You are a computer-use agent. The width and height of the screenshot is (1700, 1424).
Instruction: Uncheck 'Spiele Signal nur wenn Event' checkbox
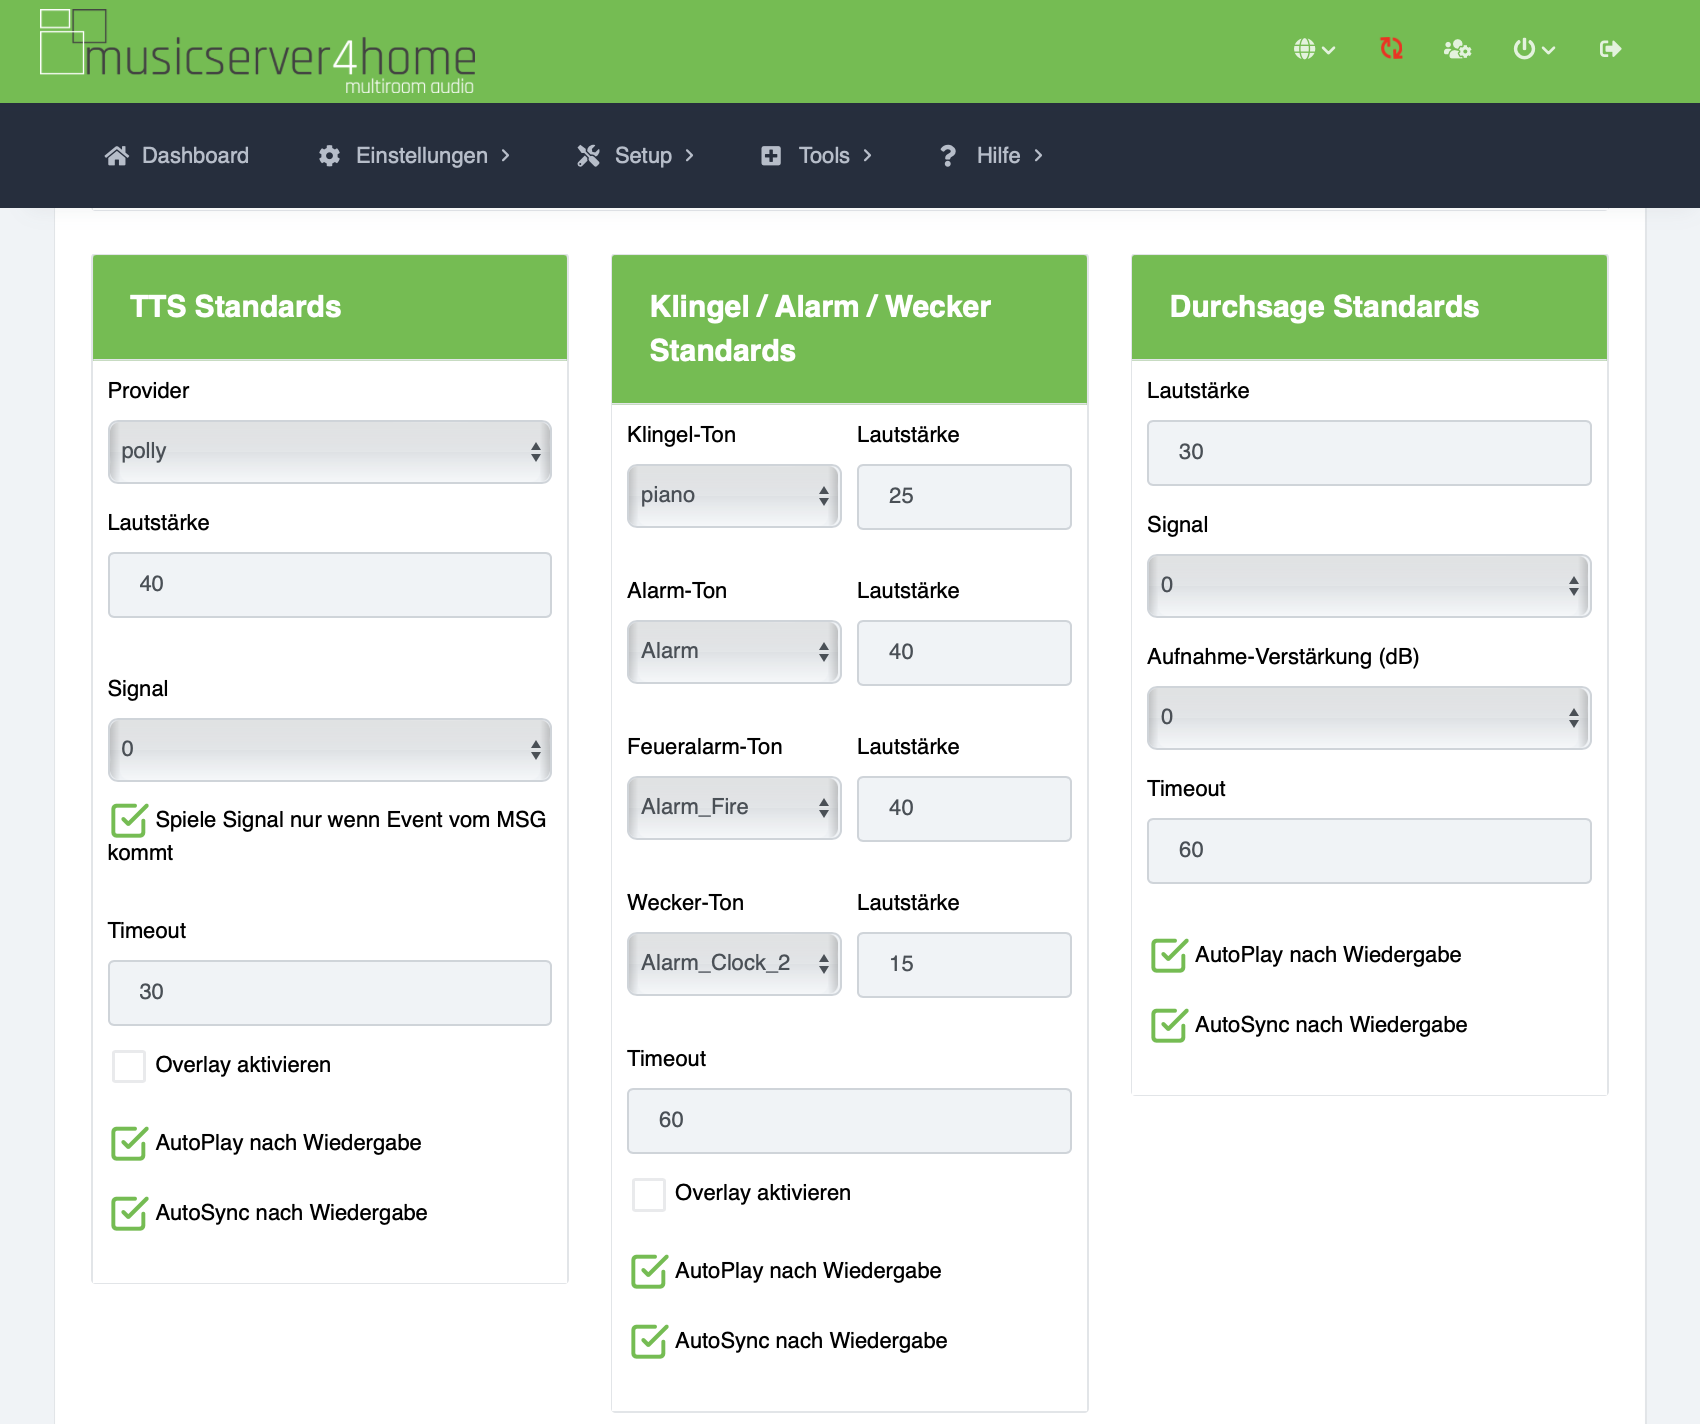click(129, 821)
